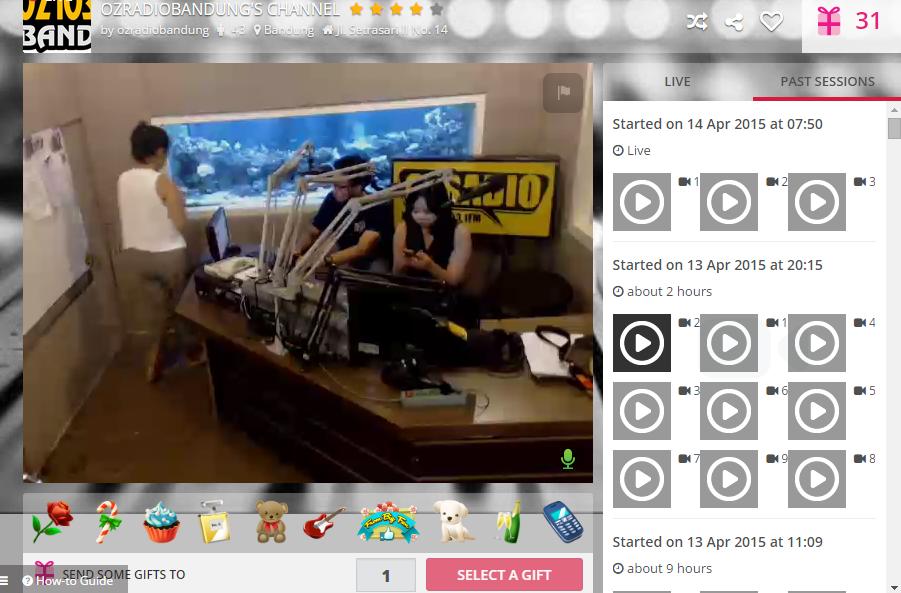Click the Oz Radio Bandung logo
Viewport: 901px width, 593px height.
tap(57, 26)
